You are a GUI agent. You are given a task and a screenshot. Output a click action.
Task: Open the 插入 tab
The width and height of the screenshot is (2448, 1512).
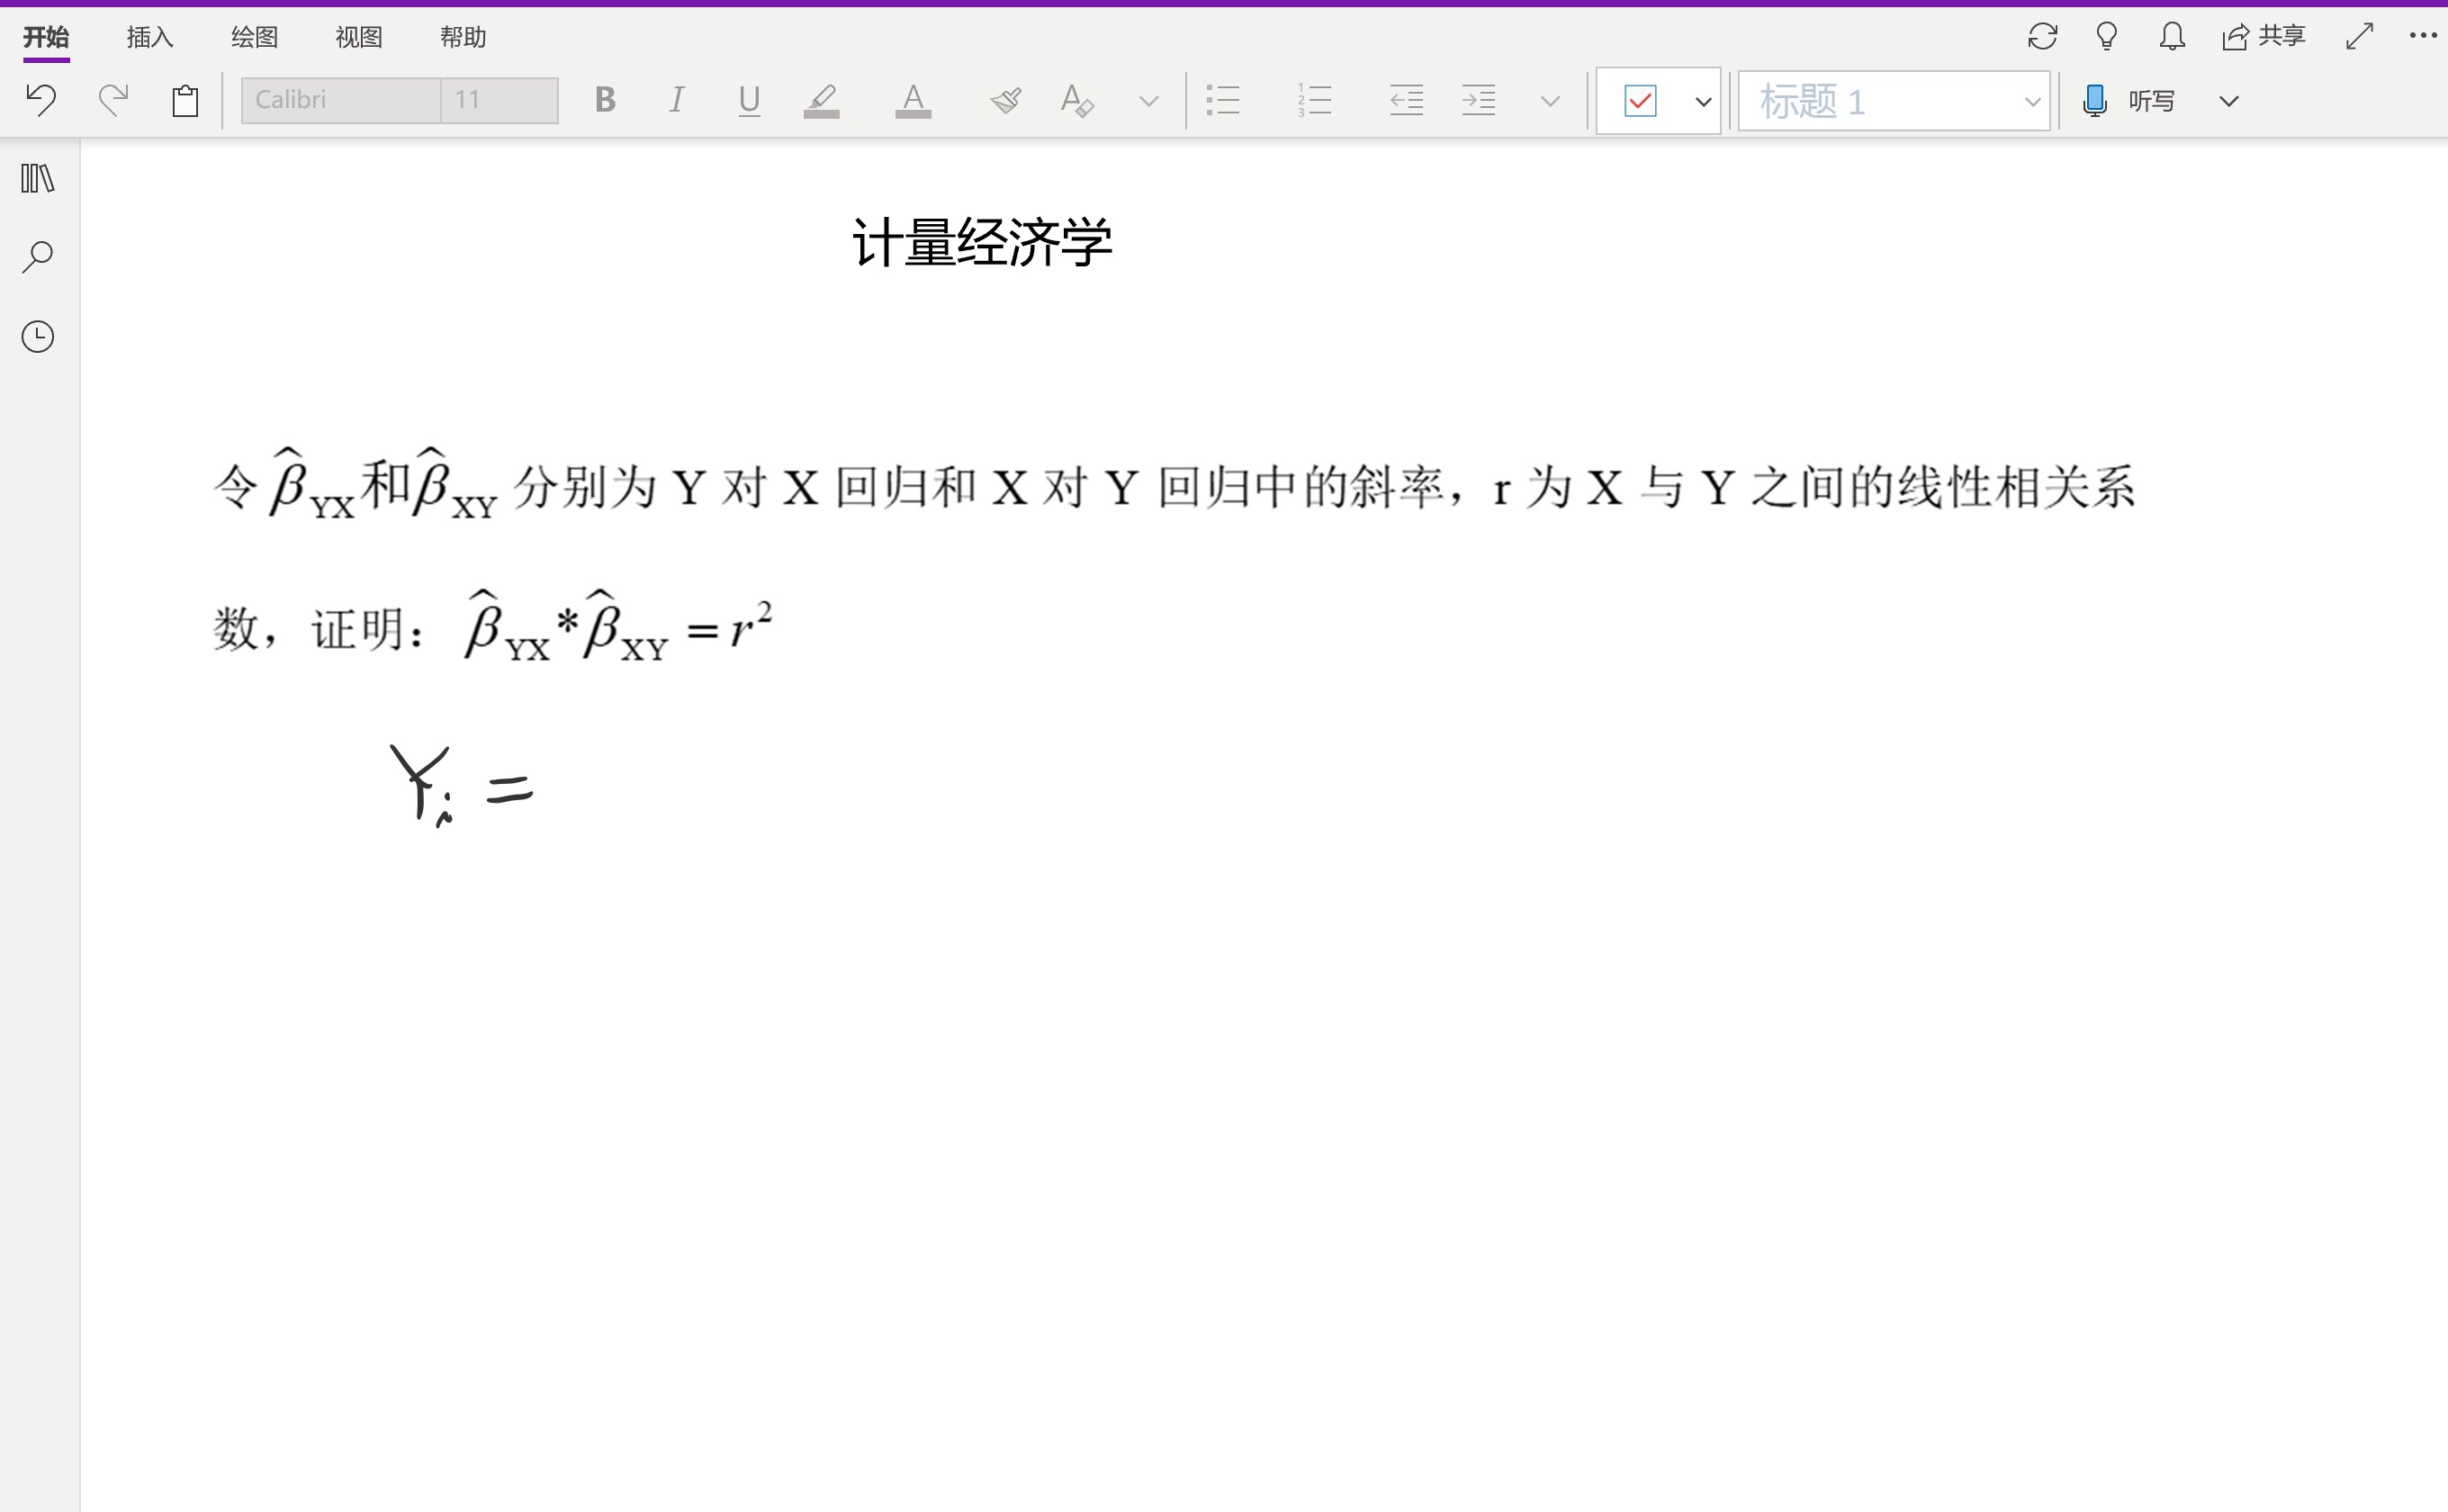tap(150, 37)
